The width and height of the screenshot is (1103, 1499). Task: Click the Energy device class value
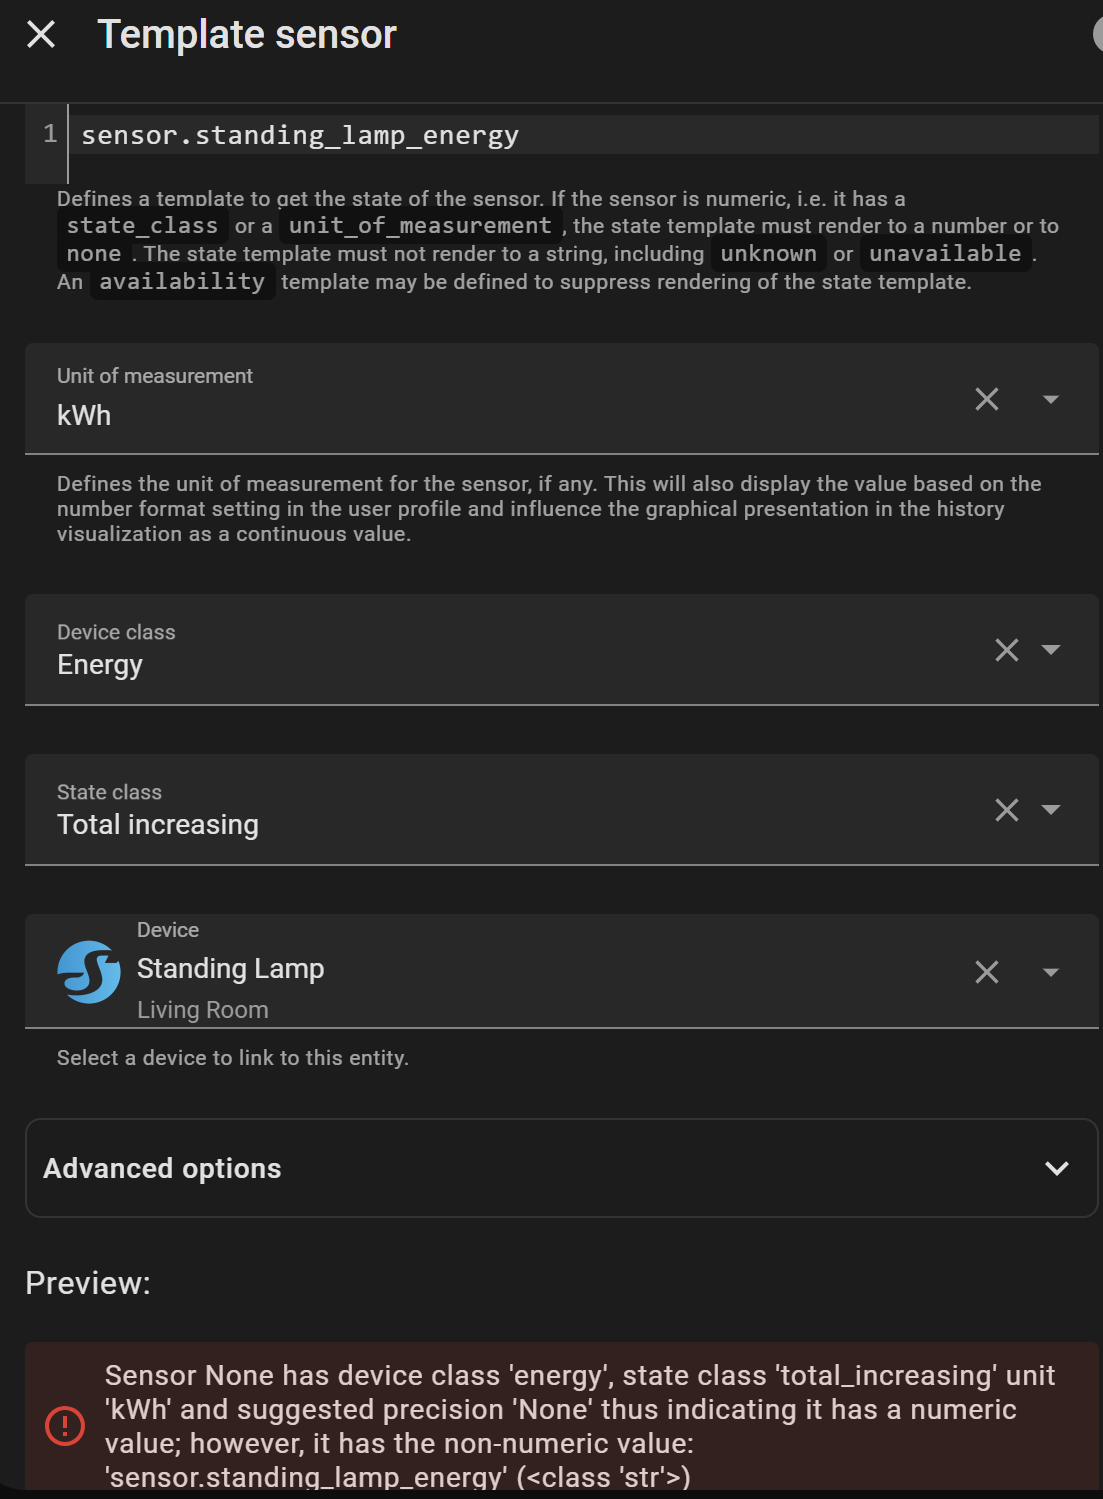(x=100, y=665)
